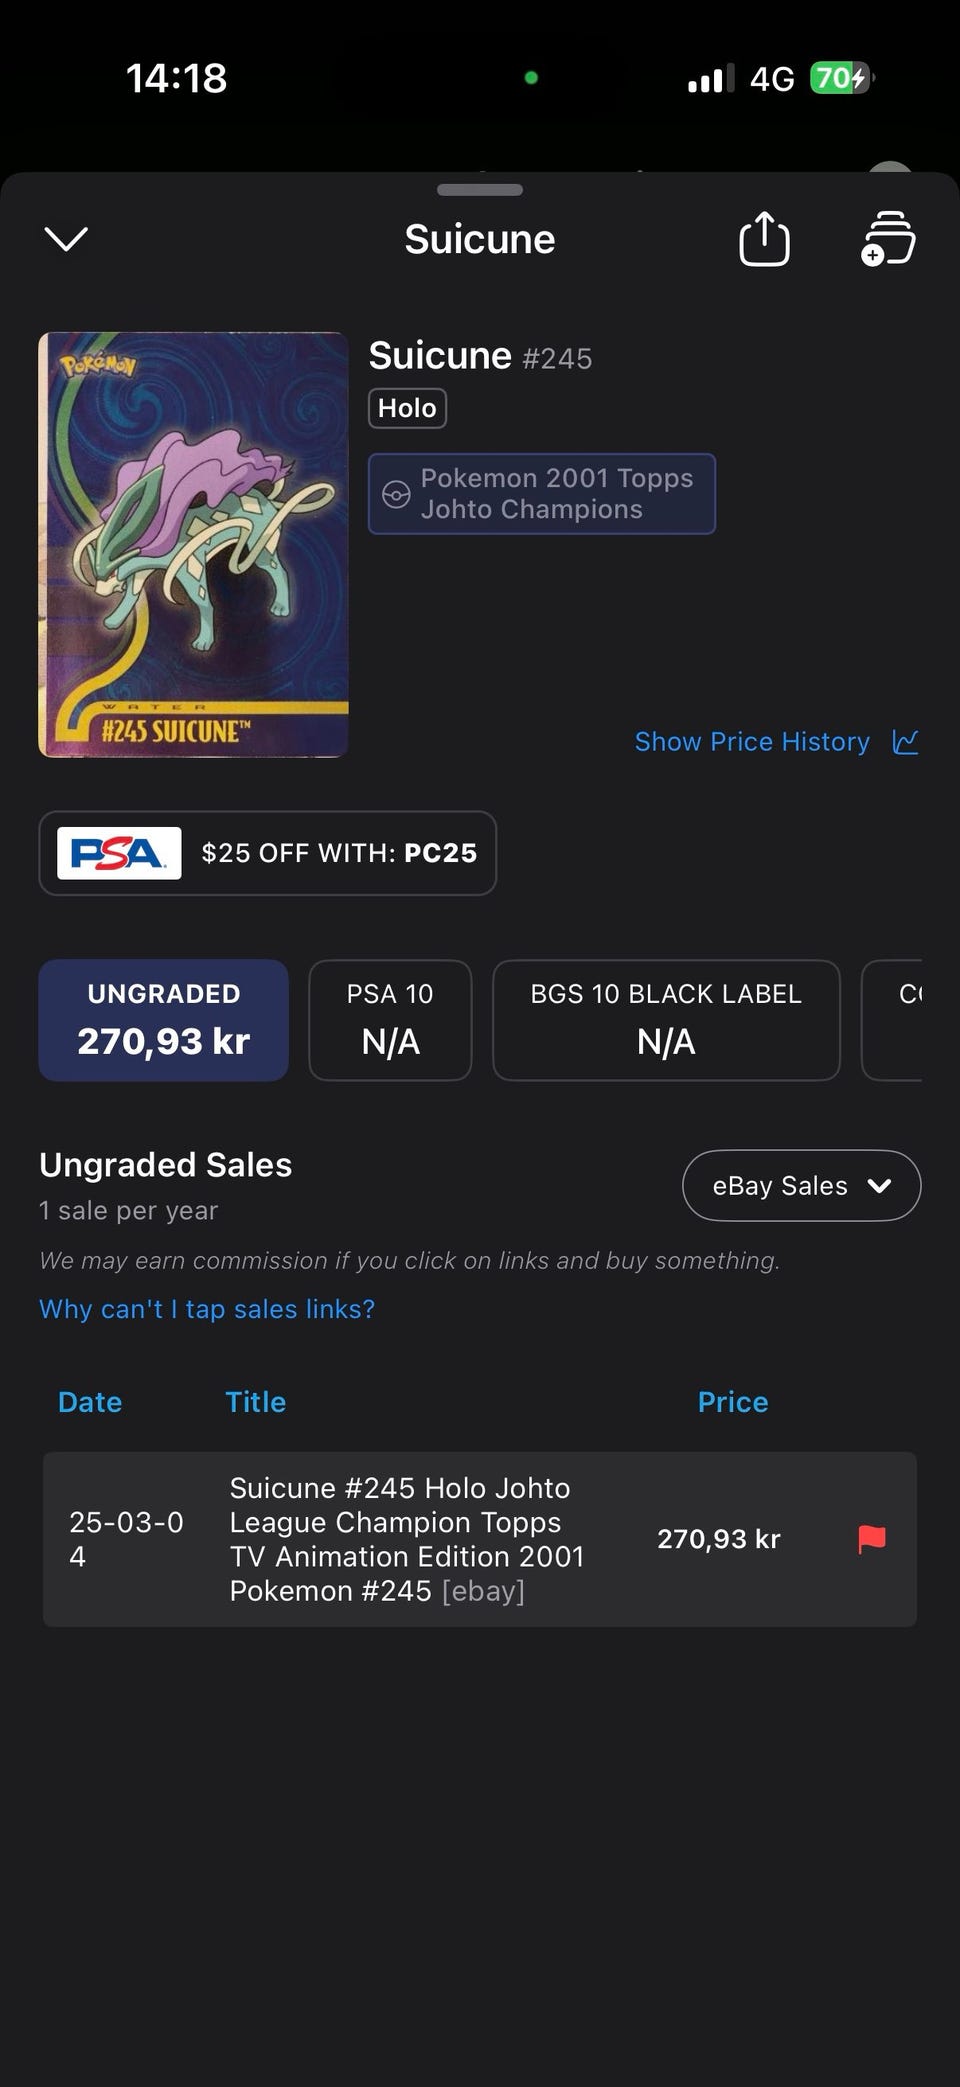
Task: Sort sales by Price column
Action: [733, 1402]
